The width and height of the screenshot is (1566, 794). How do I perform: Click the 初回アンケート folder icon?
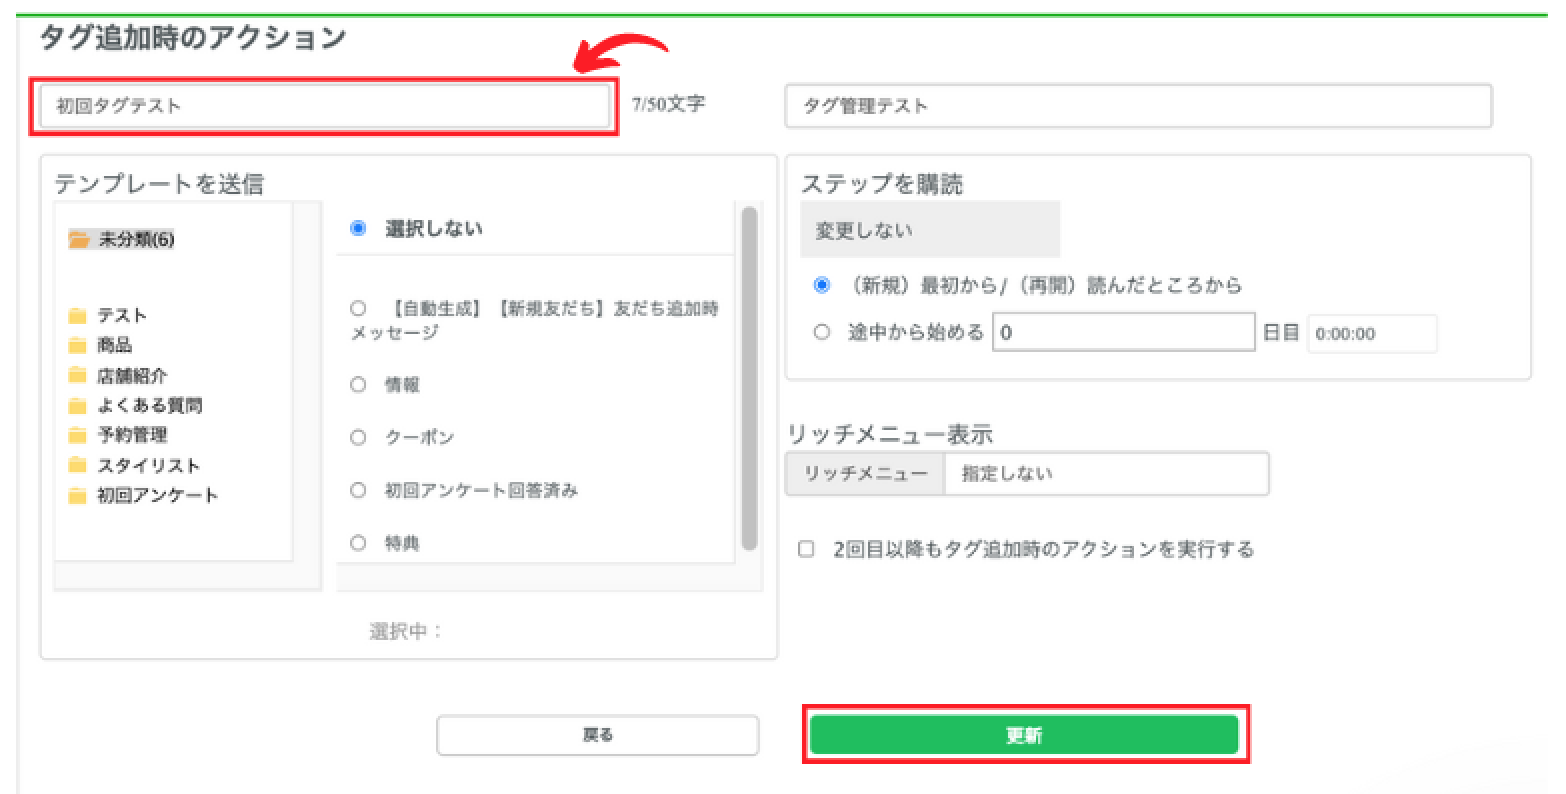tap(78, 496)
